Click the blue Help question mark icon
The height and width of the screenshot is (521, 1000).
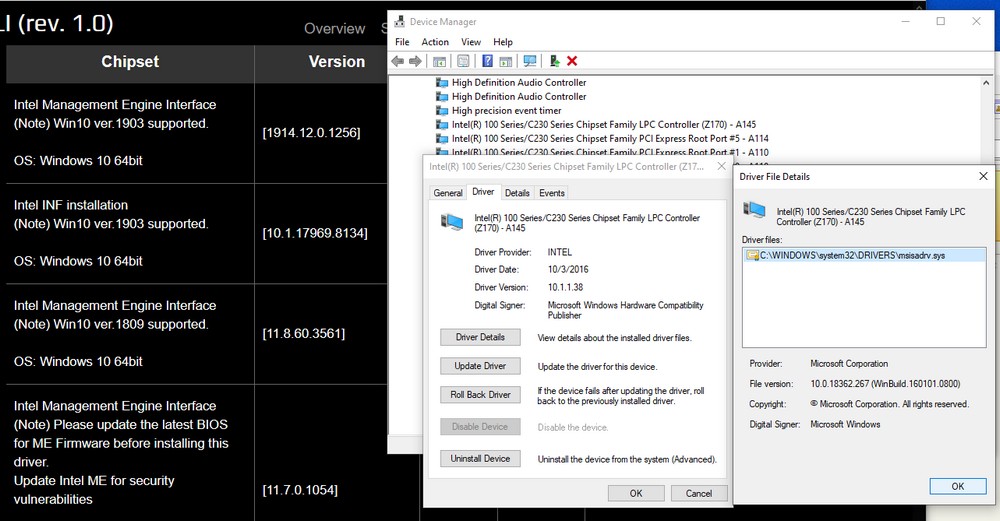point(488,61)
